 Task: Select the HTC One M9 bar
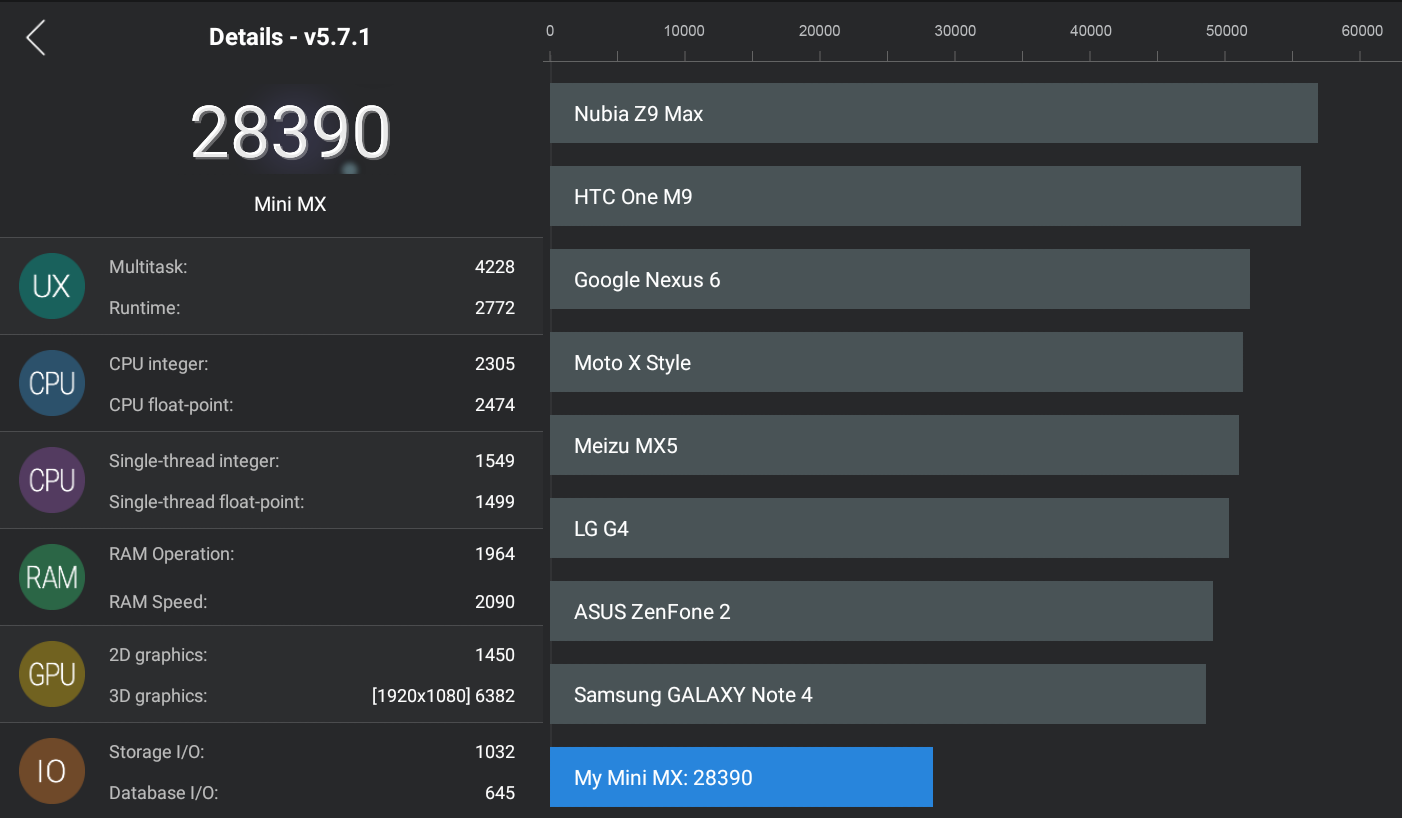click(925, 196)
